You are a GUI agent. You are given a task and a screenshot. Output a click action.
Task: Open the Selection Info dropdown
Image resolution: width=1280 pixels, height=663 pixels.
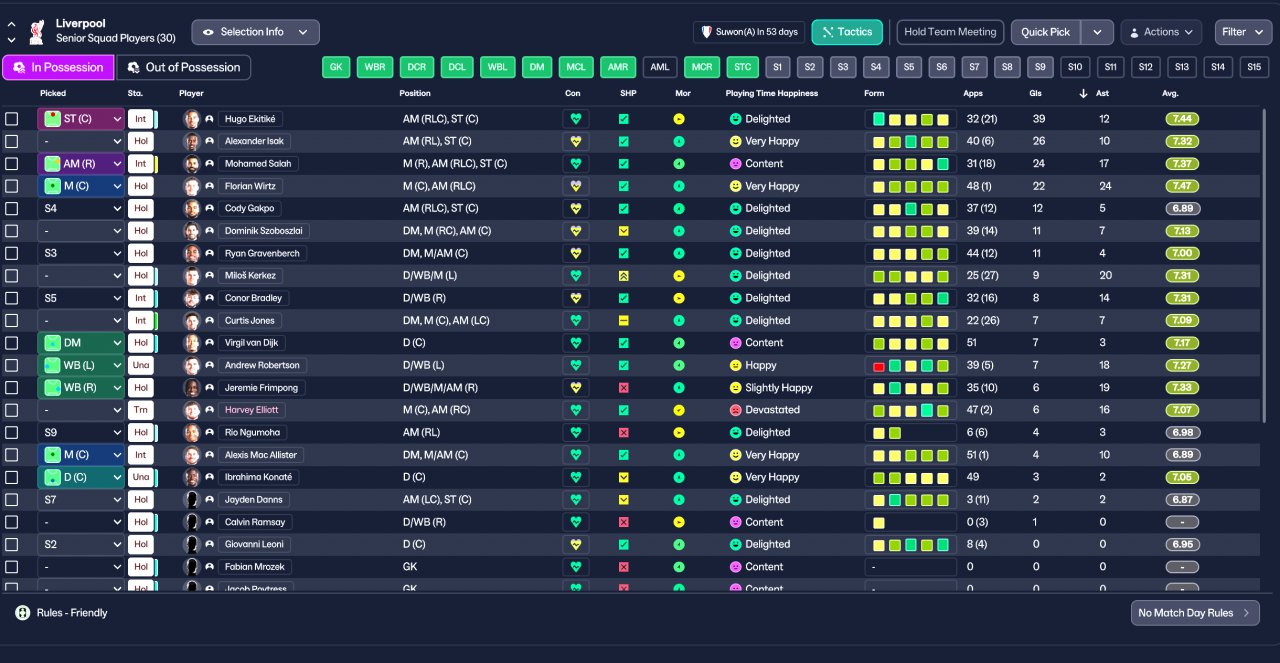coord(256,32)
